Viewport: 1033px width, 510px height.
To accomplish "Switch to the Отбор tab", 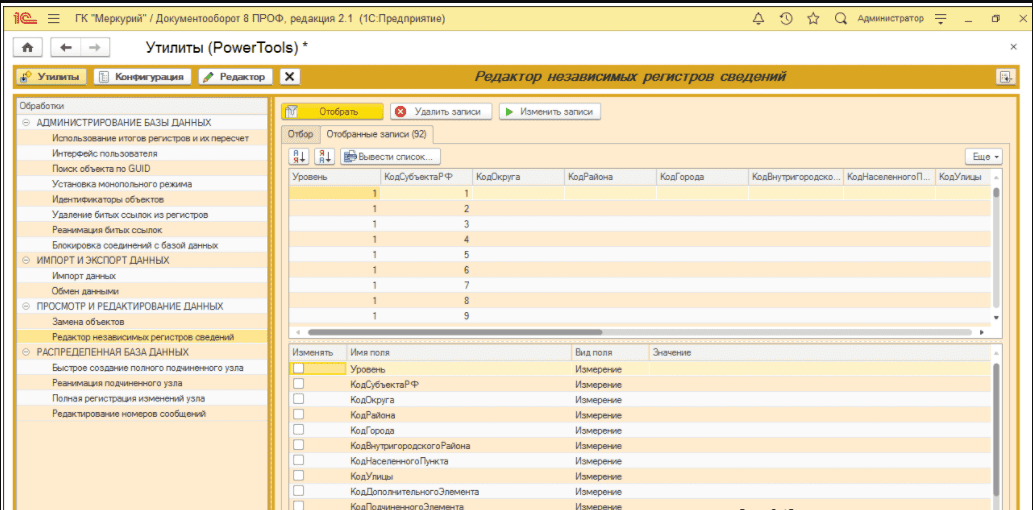I will [x=300, y=133].
